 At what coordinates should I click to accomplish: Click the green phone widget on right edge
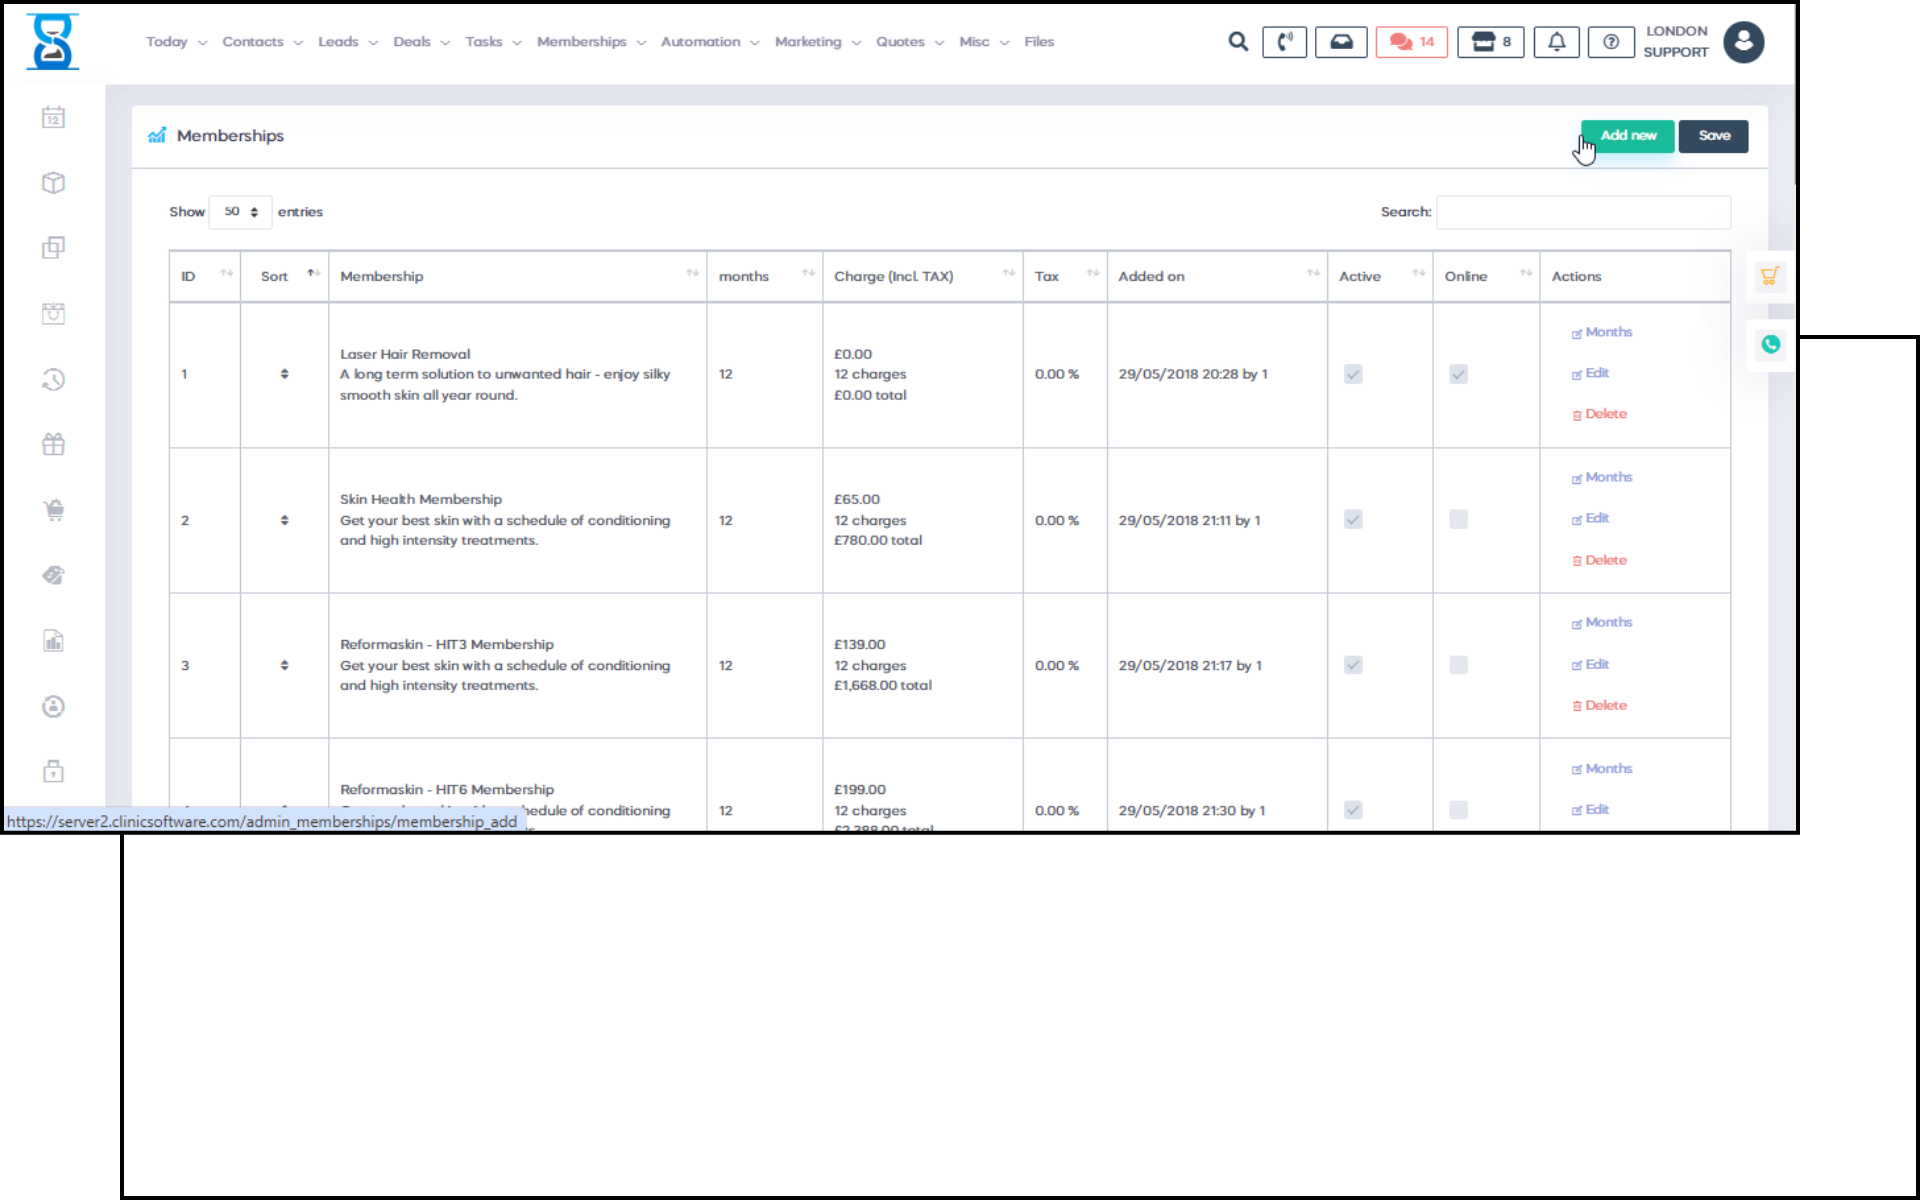[1770, 345]
